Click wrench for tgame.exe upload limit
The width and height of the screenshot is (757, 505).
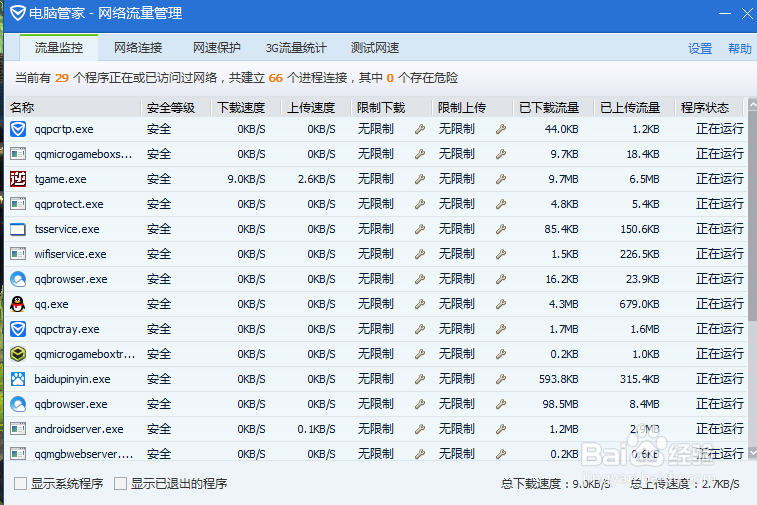501,179
